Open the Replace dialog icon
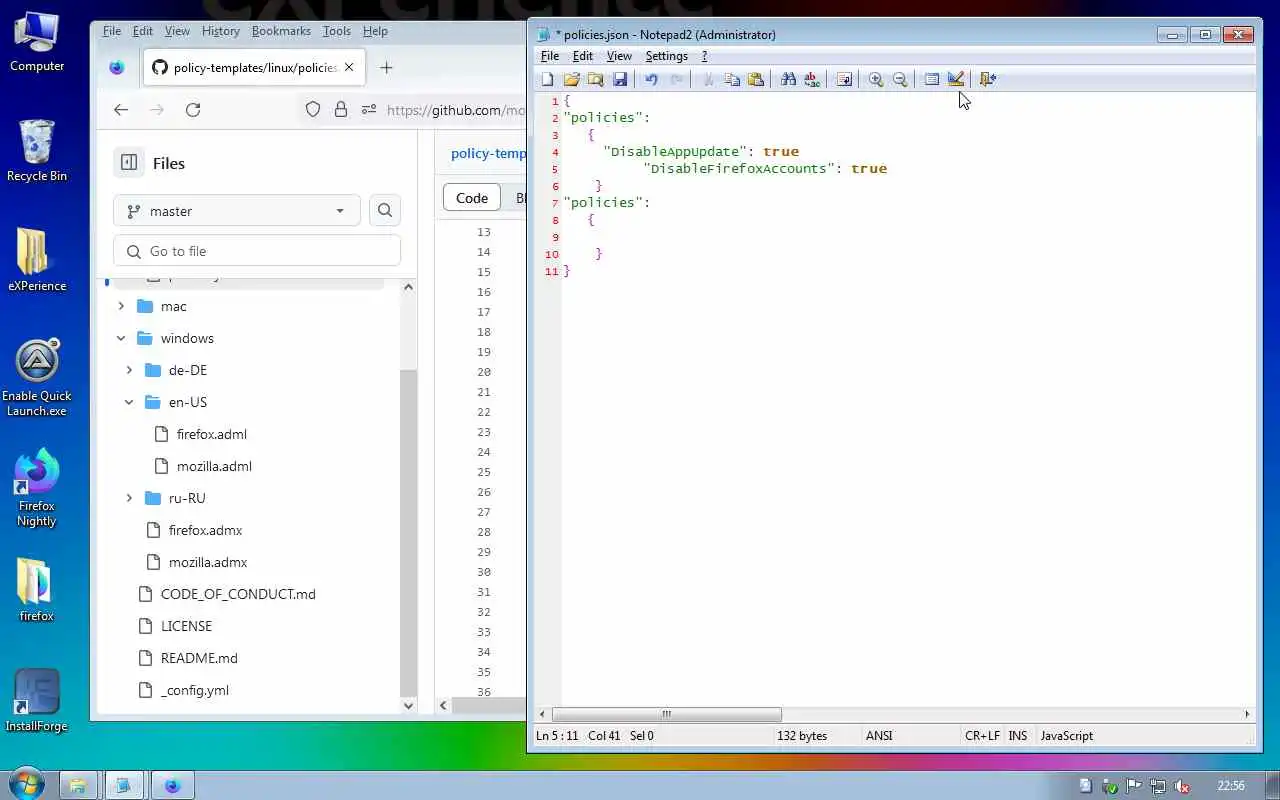The image size is (1280, 800). pos(812,79)
